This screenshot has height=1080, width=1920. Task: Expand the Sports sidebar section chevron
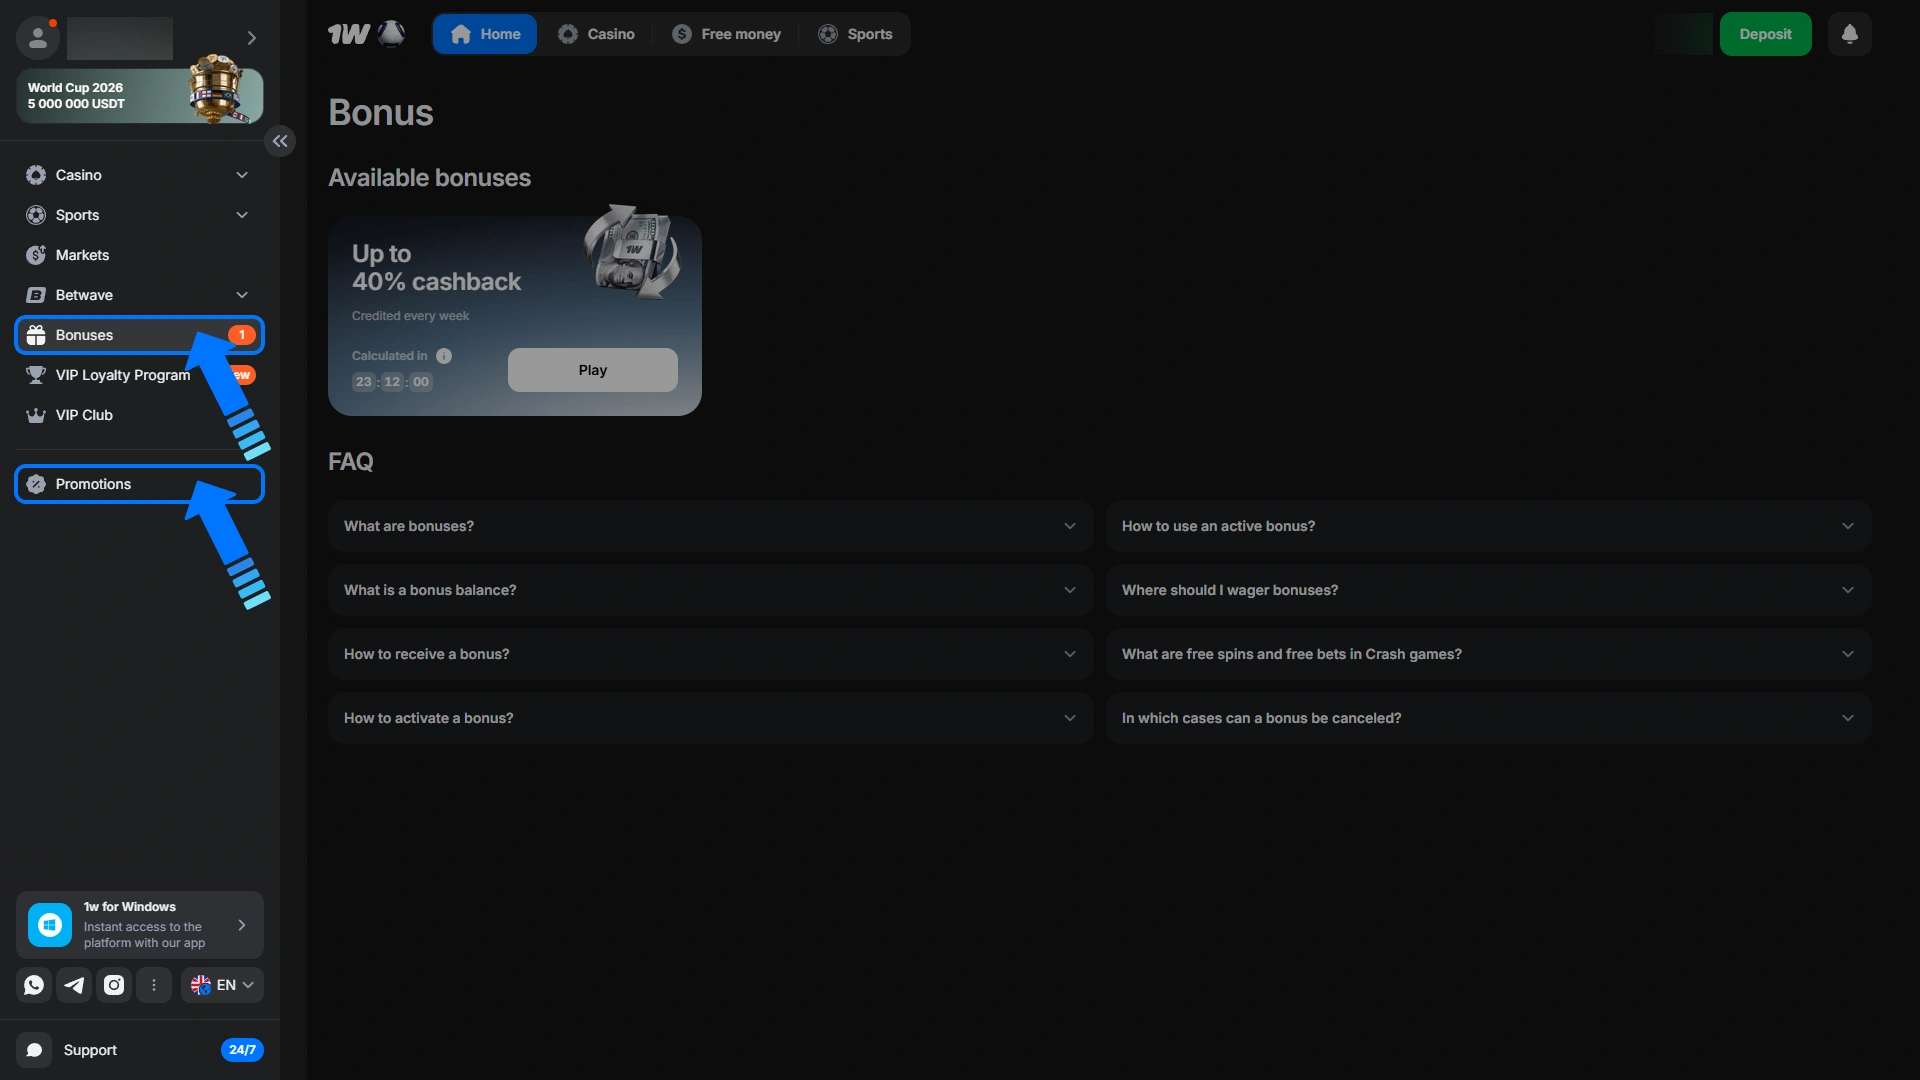pos(242,215)
